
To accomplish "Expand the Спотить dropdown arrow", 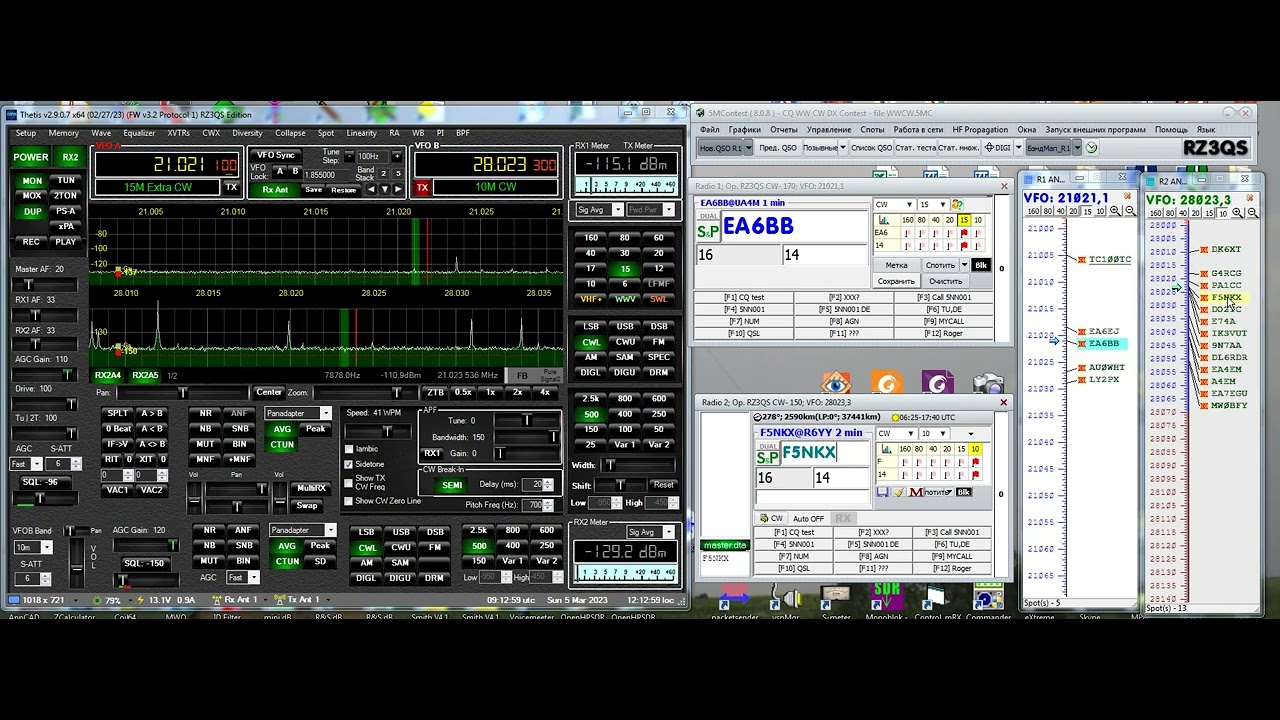I will [x=964, y=265].
